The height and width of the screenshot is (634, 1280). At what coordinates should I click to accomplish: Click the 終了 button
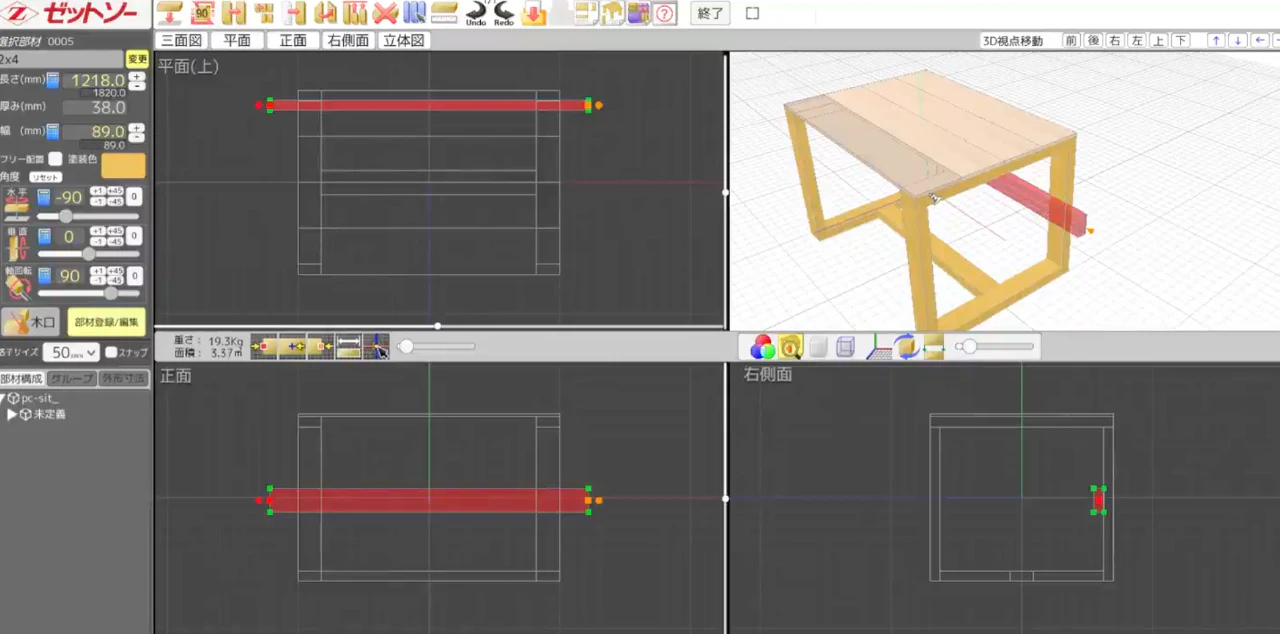711,14
